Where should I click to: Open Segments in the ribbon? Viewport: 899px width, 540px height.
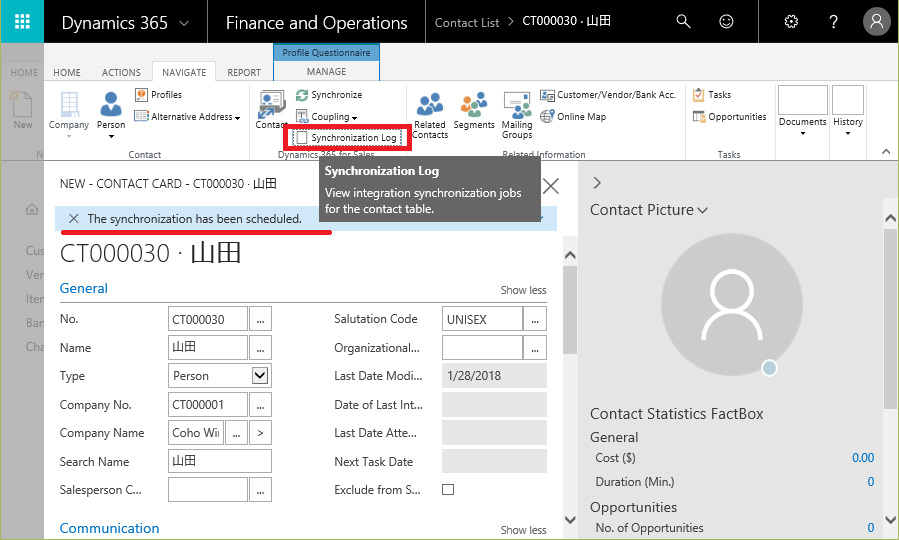(474, 111)
